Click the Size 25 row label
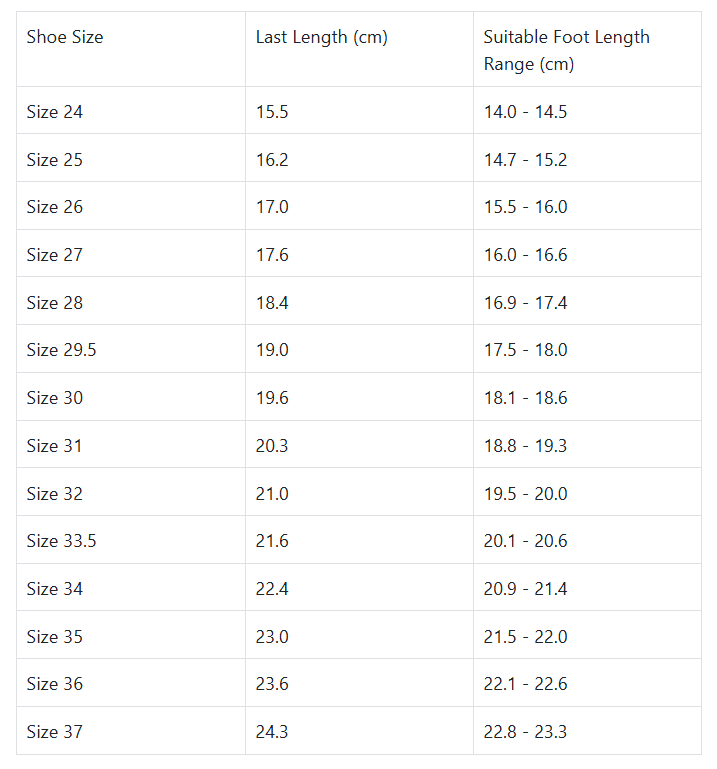Screen dimensions: 717x769 pyautogui.click(x=55, y=160)
